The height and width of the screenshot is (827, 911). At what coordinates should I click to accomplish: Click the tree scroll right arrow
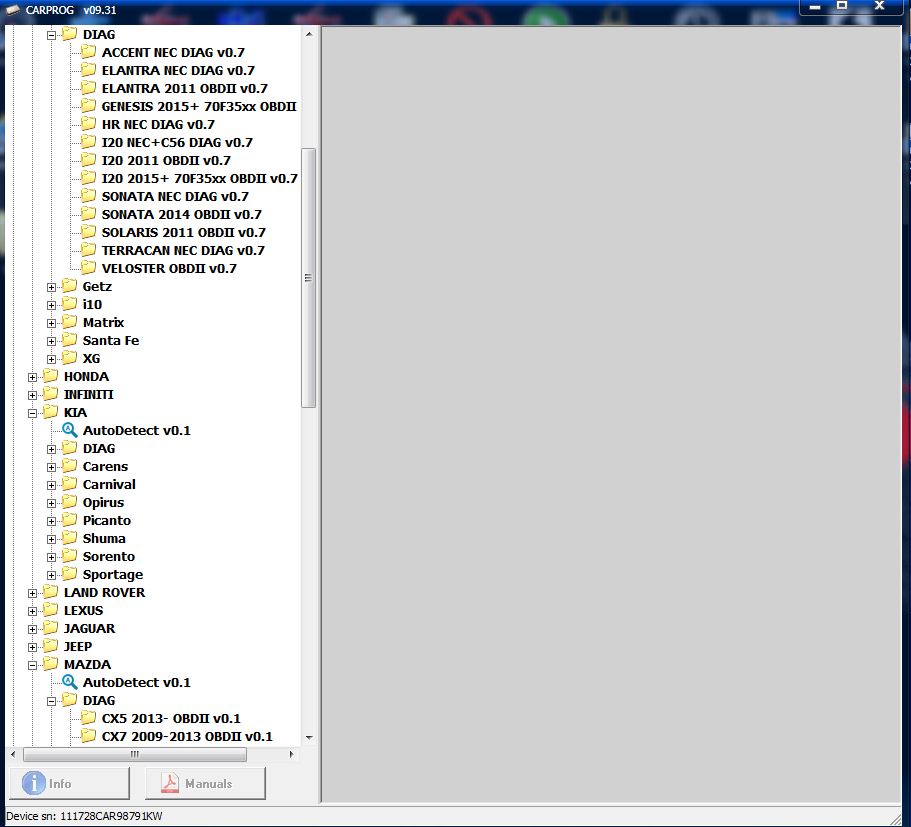[x=292, y=754]
